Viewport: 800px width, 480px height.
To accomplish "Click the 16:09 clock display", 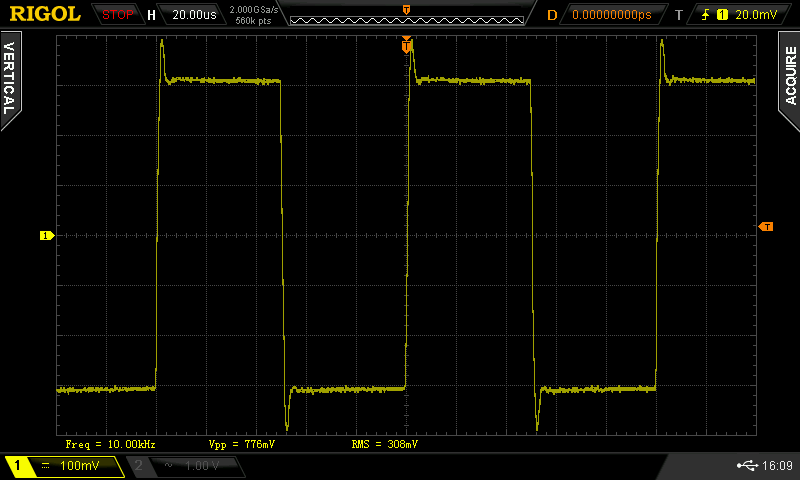I will [778, 465].
